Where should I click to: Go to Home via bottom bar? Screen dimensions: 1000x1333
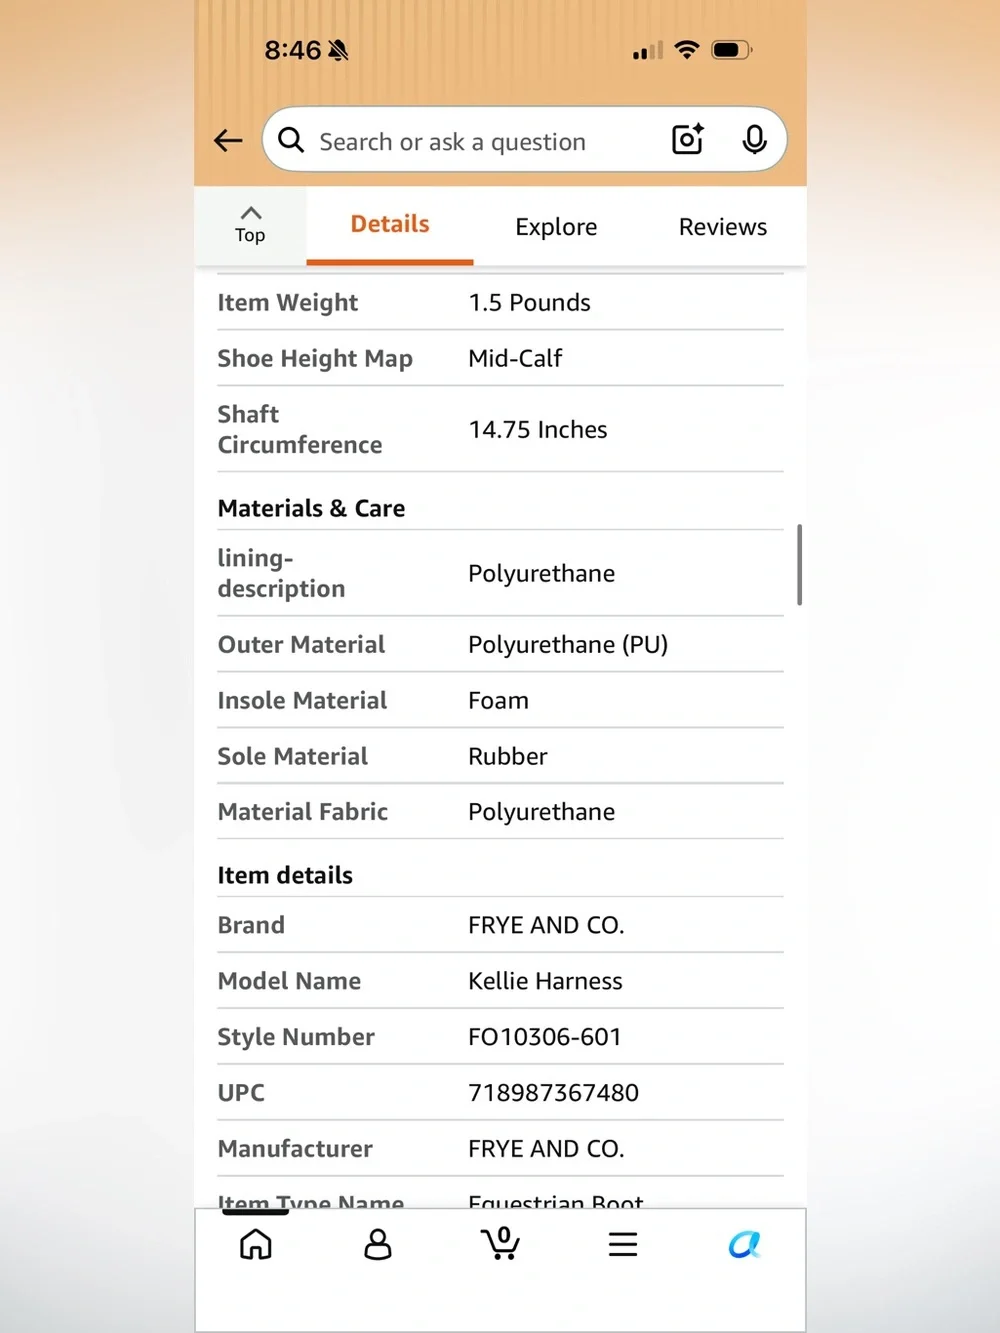[x=256, y=1244]
